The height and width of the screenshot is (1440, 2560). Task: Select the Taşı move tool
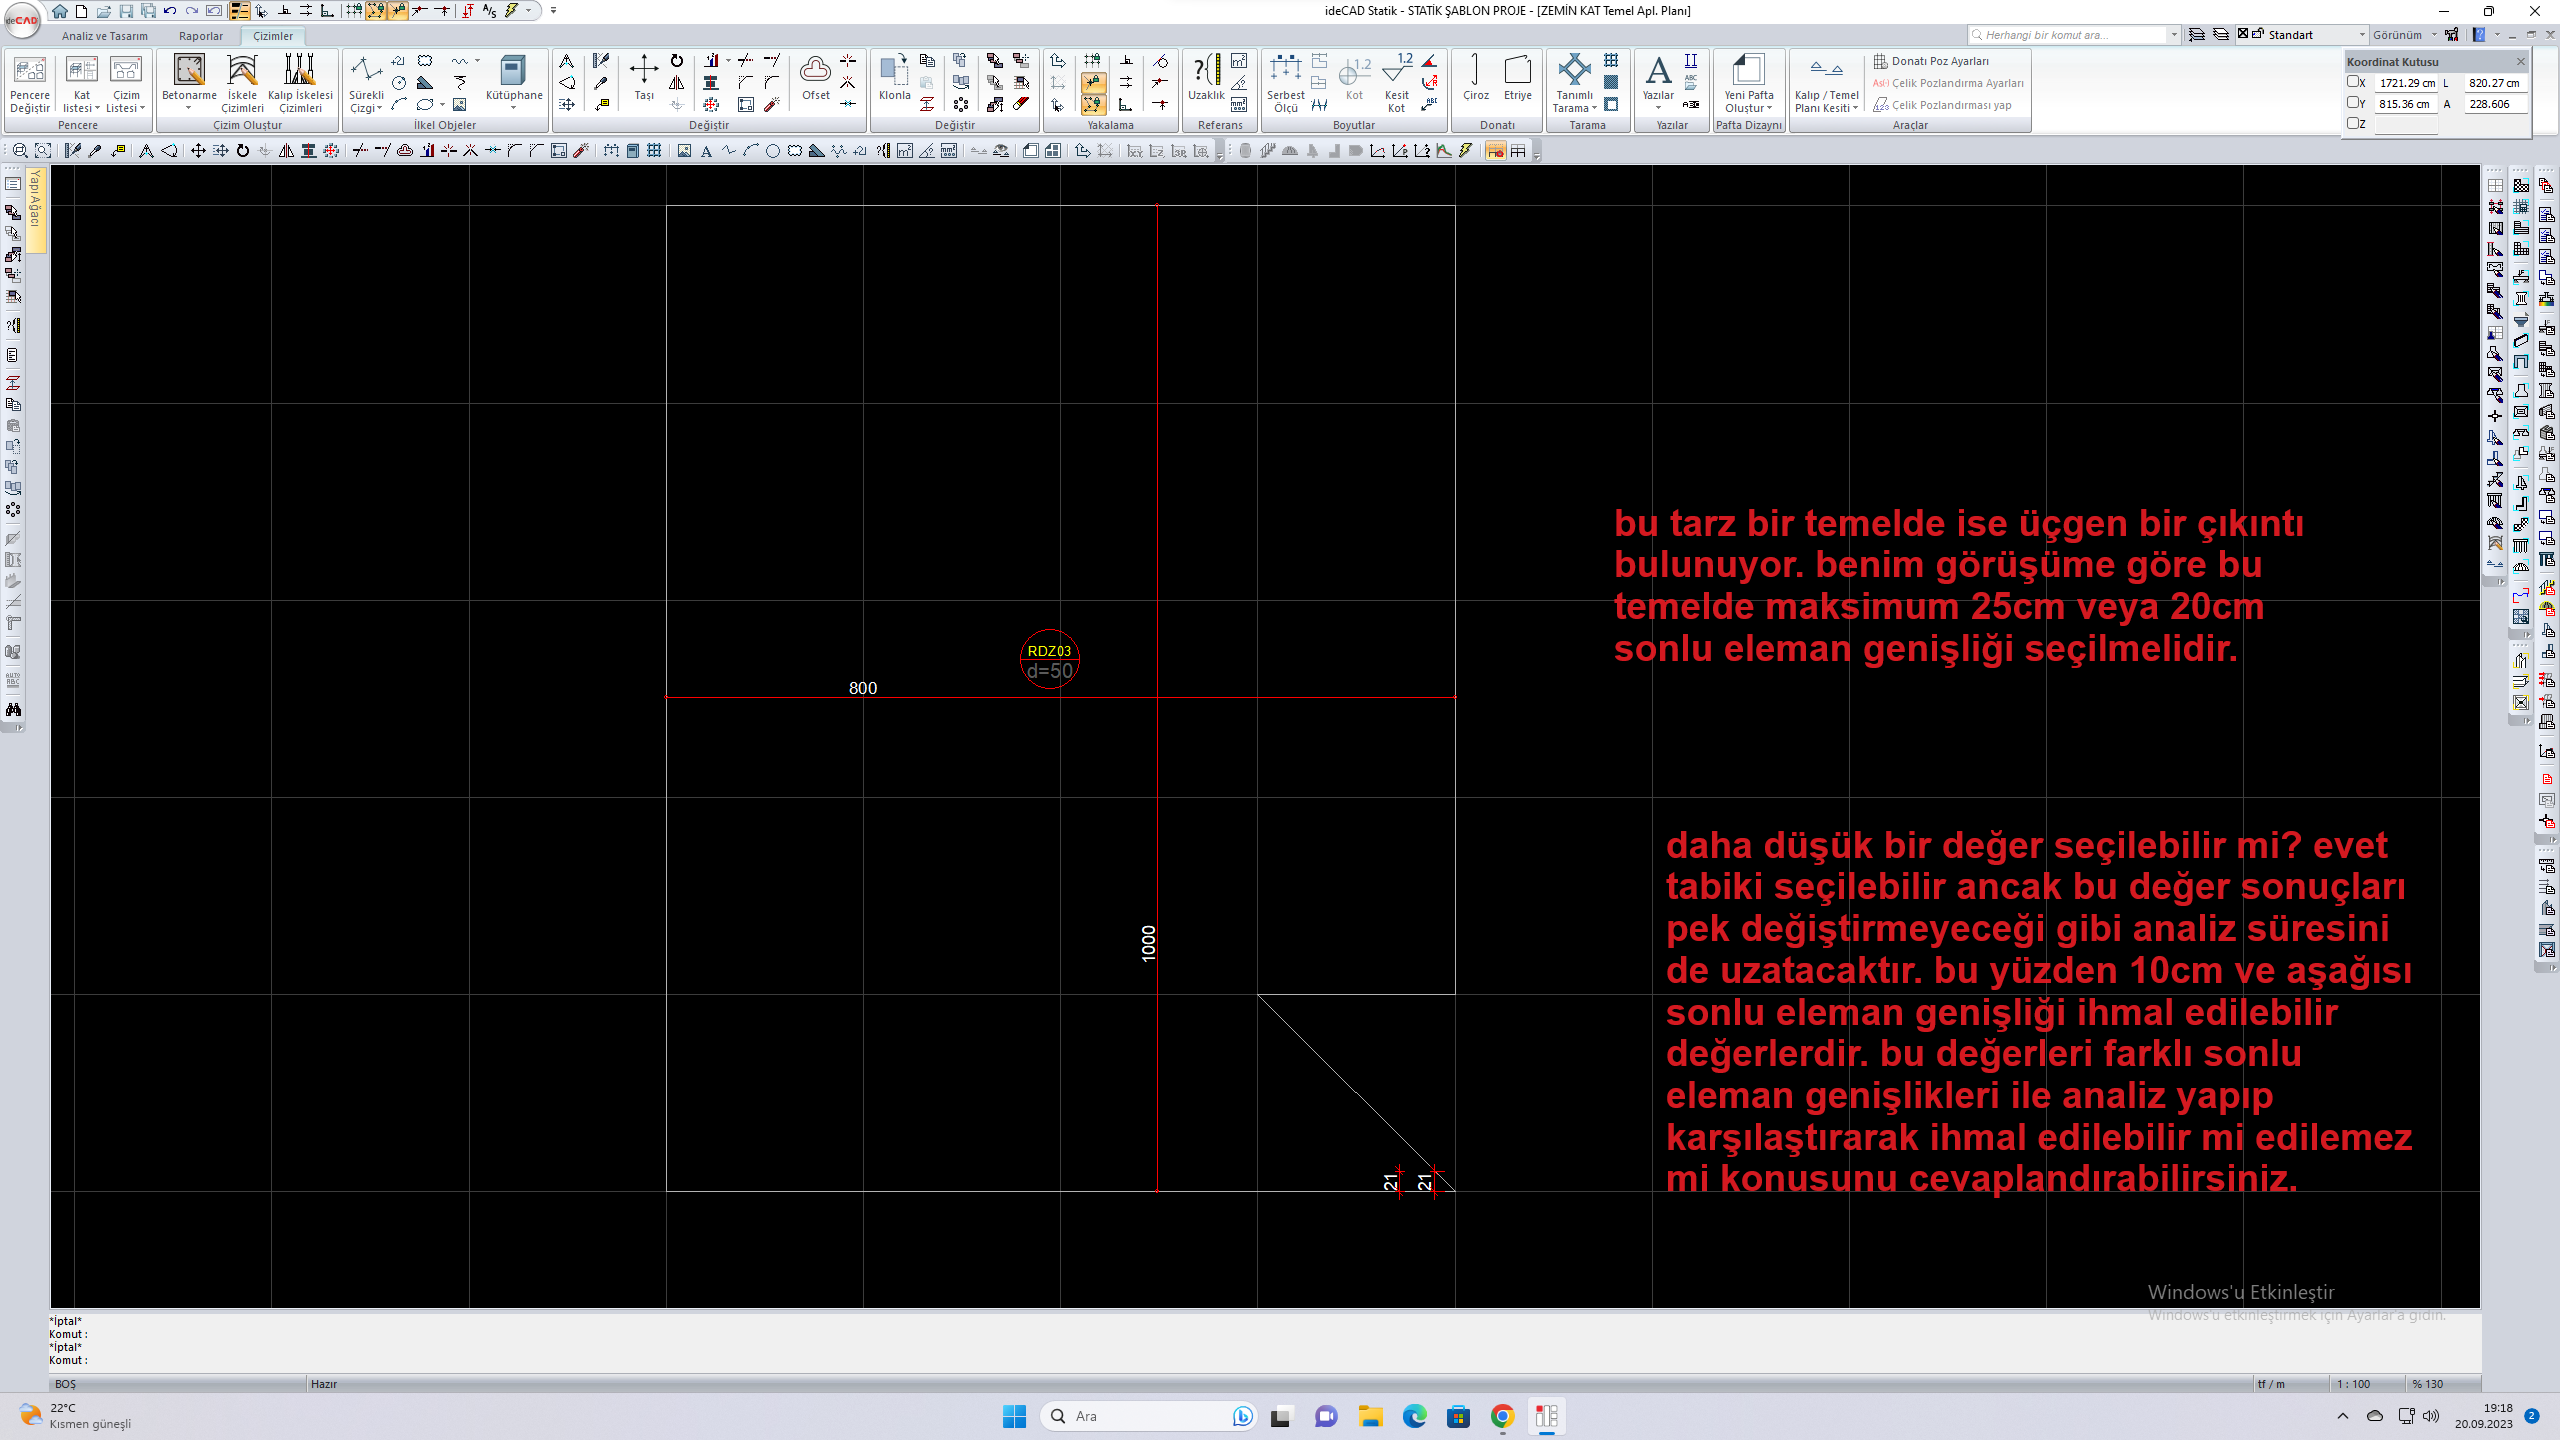[x=644, y=78]
